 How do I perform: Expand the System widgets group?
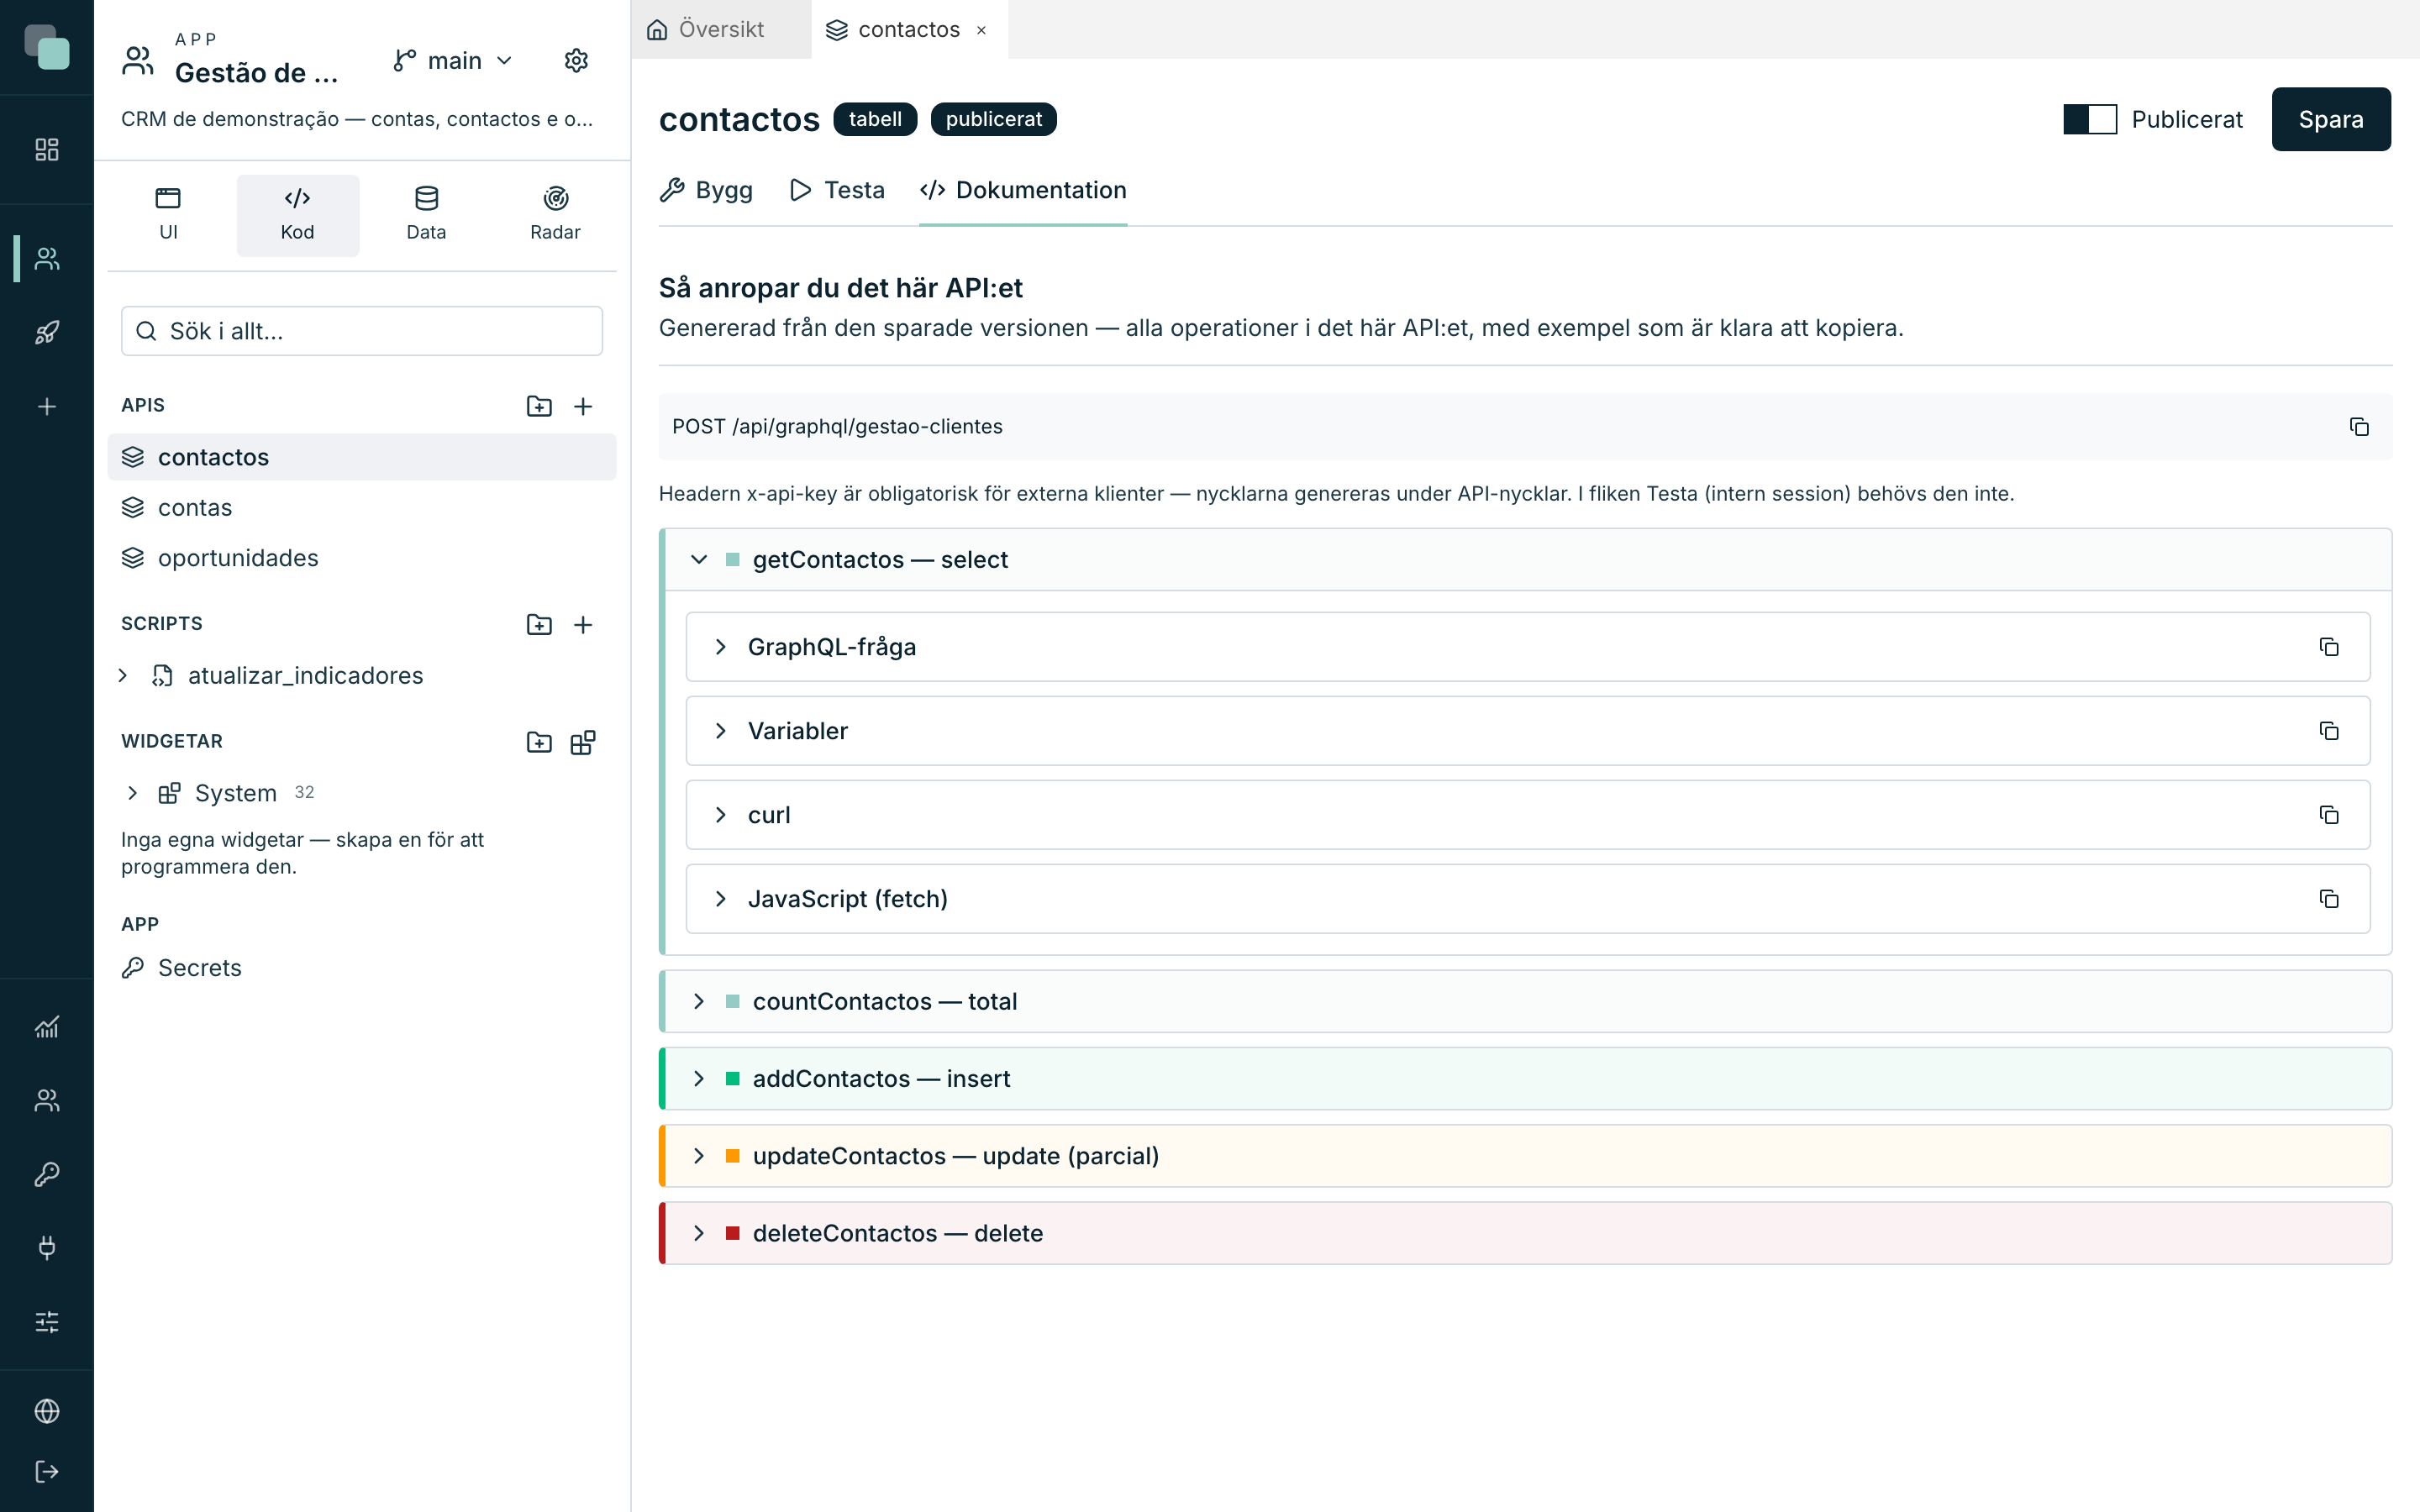tap(132, 793)
